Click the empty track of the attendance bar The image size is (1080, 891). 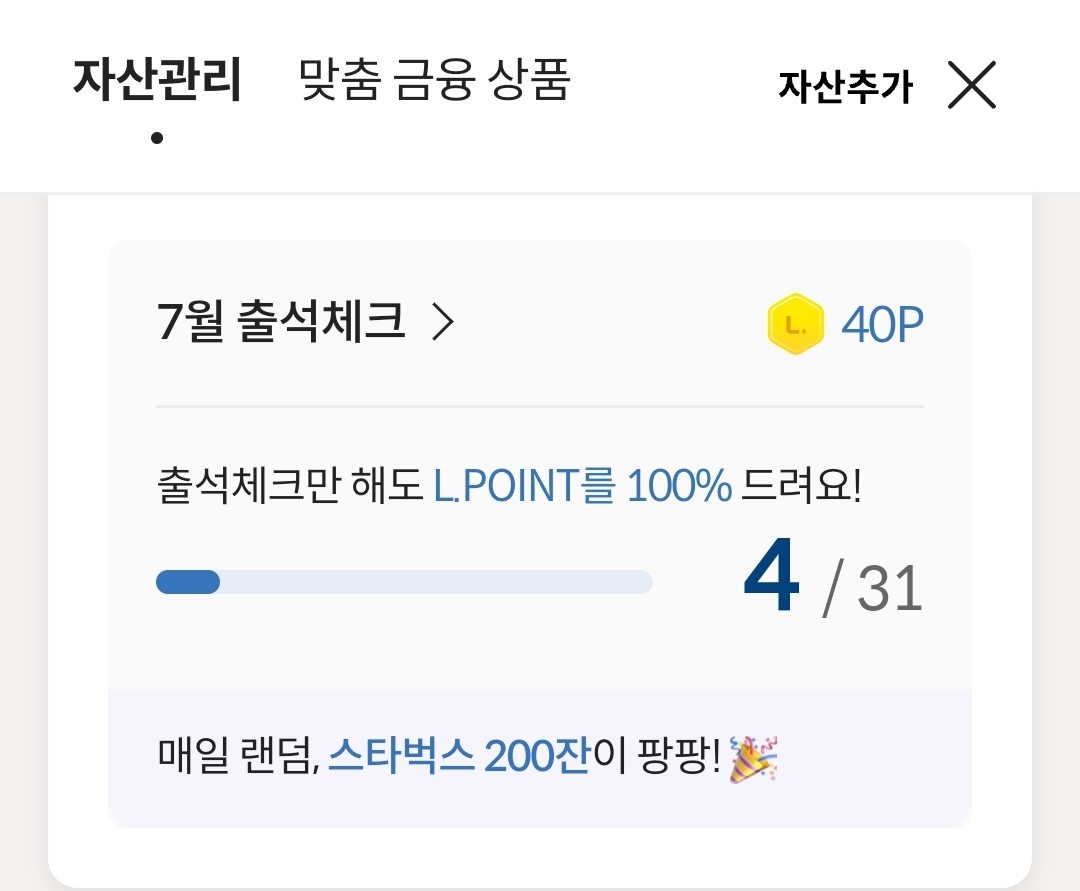click(435, 582)
